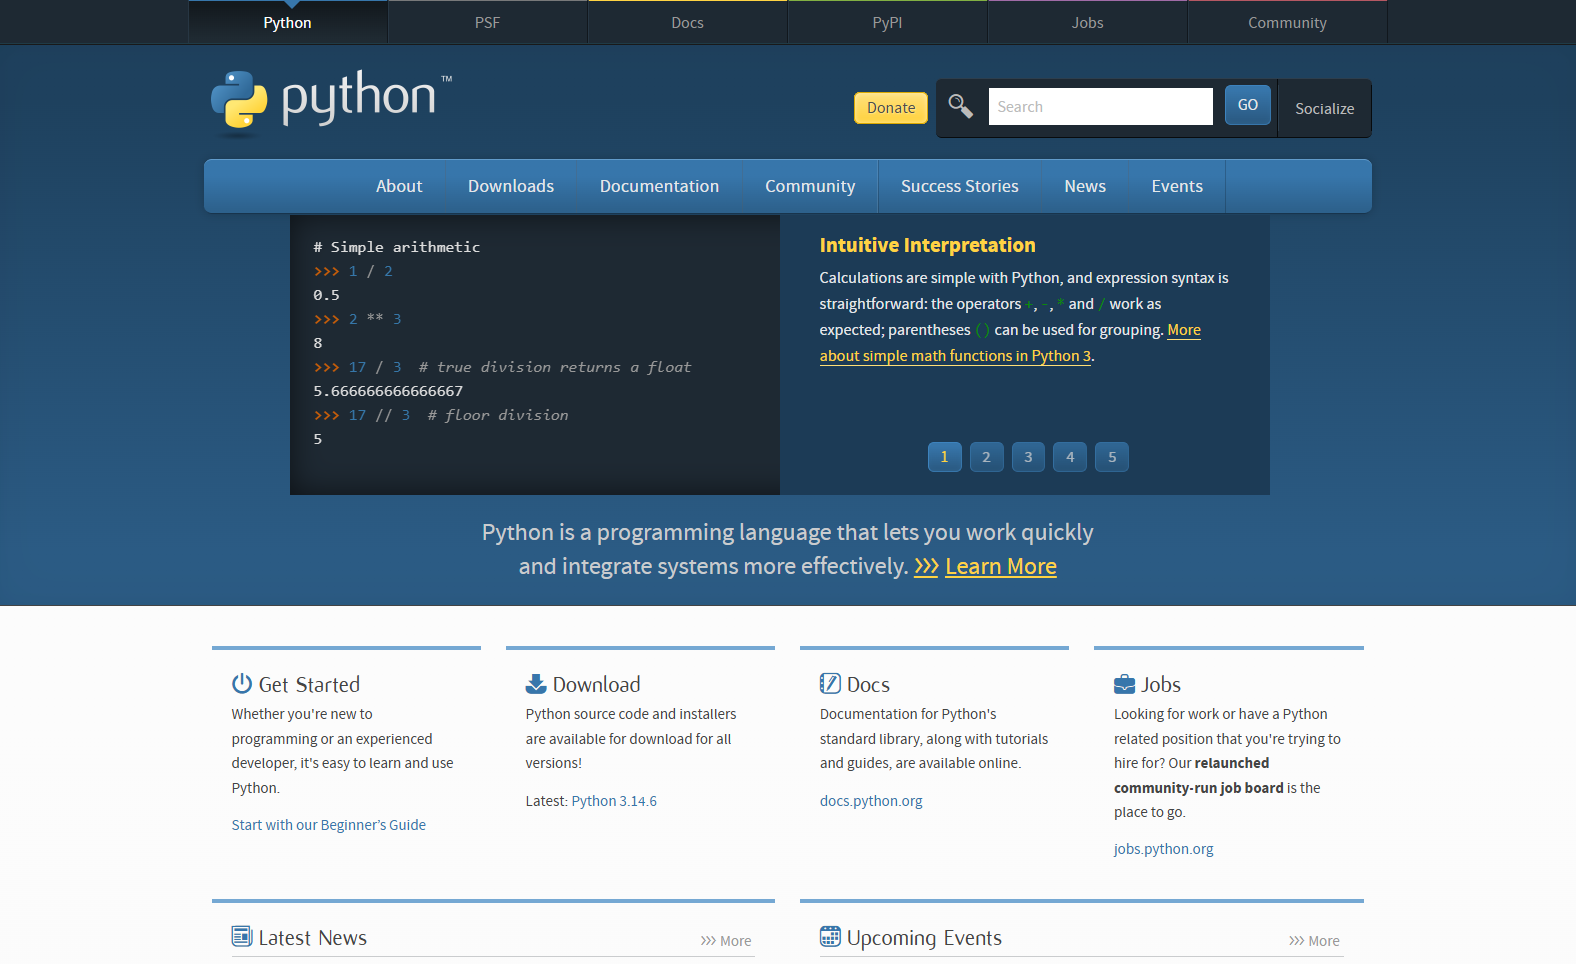Viewport: 1576px width, 964px height.
Task: Click the Download section heading
Action: coord(597,685)
